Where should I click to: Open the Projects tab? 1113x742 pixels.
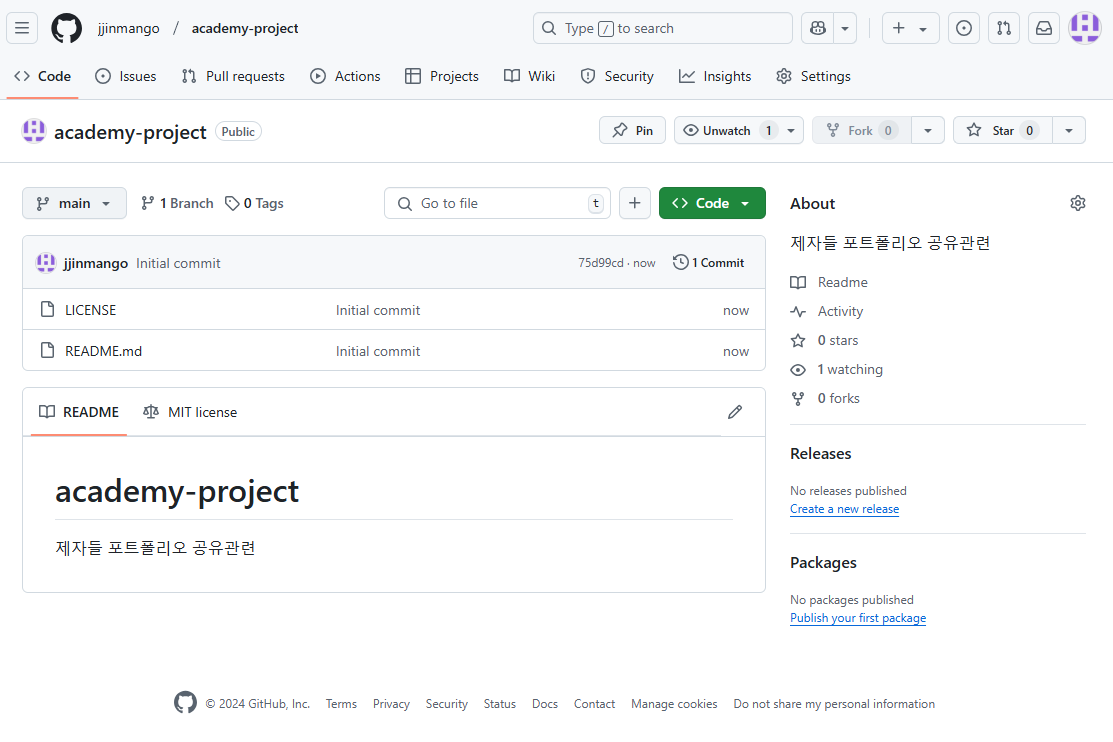pyautogui.click(x=442, y=76)
